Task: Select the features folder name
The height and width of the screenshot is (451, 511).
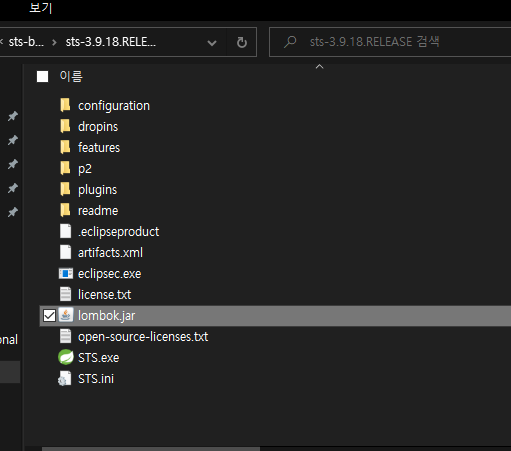Action: pyautogui.click(x=99, y=147)
